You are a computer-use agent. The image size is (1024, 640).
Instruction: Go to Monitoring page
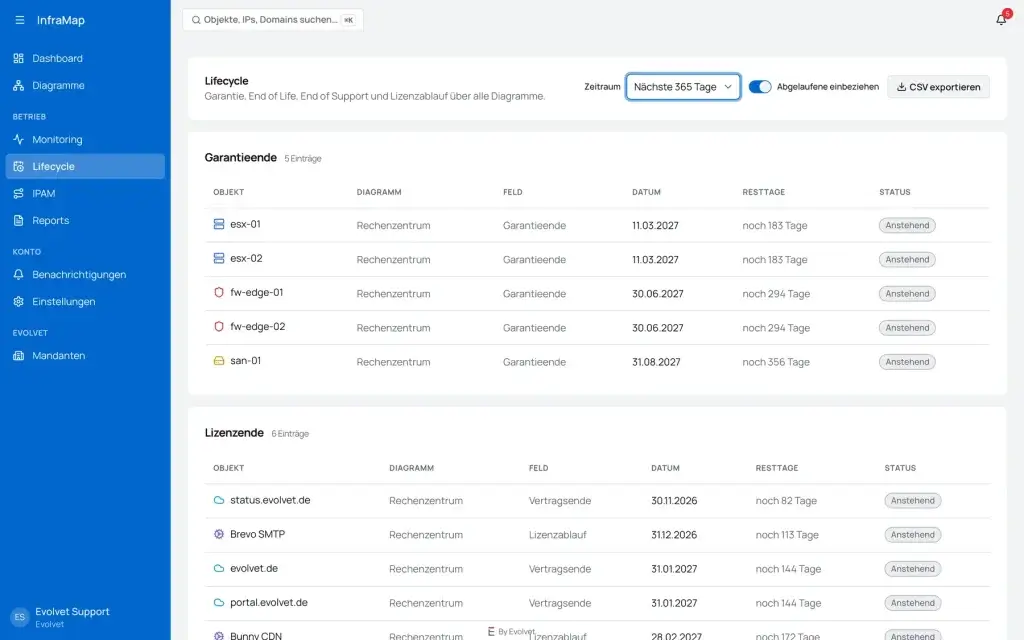85,139
